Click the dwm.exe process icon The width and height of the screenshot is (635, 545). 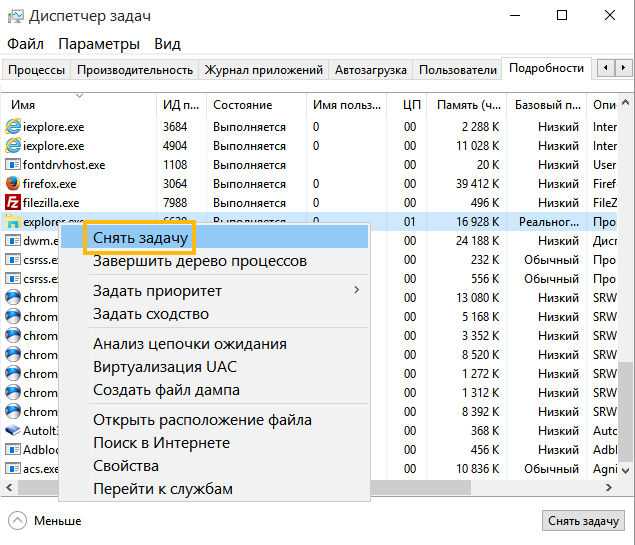(13, 241)
